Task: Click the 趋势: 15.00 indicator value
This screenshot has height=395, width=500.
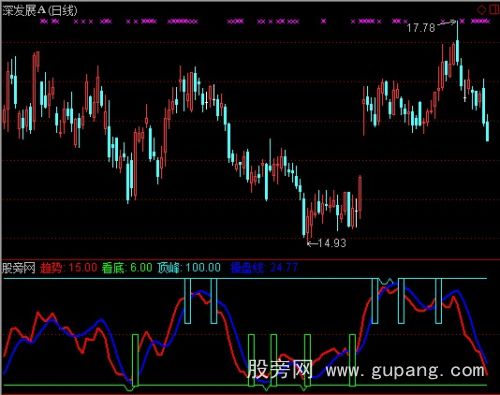Action: (69, 268)
